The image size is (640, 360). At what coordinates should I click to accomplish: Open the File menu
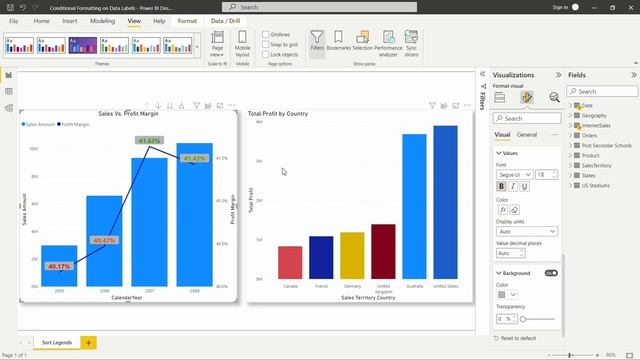tap(13, 21)
